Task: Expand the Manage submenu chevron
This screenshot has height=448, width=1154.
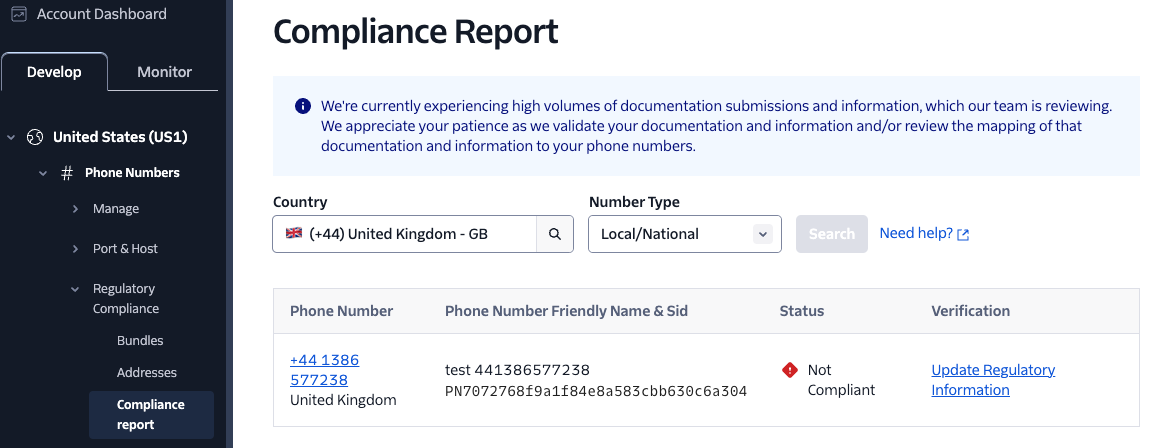Action: [x=75, y=209]
